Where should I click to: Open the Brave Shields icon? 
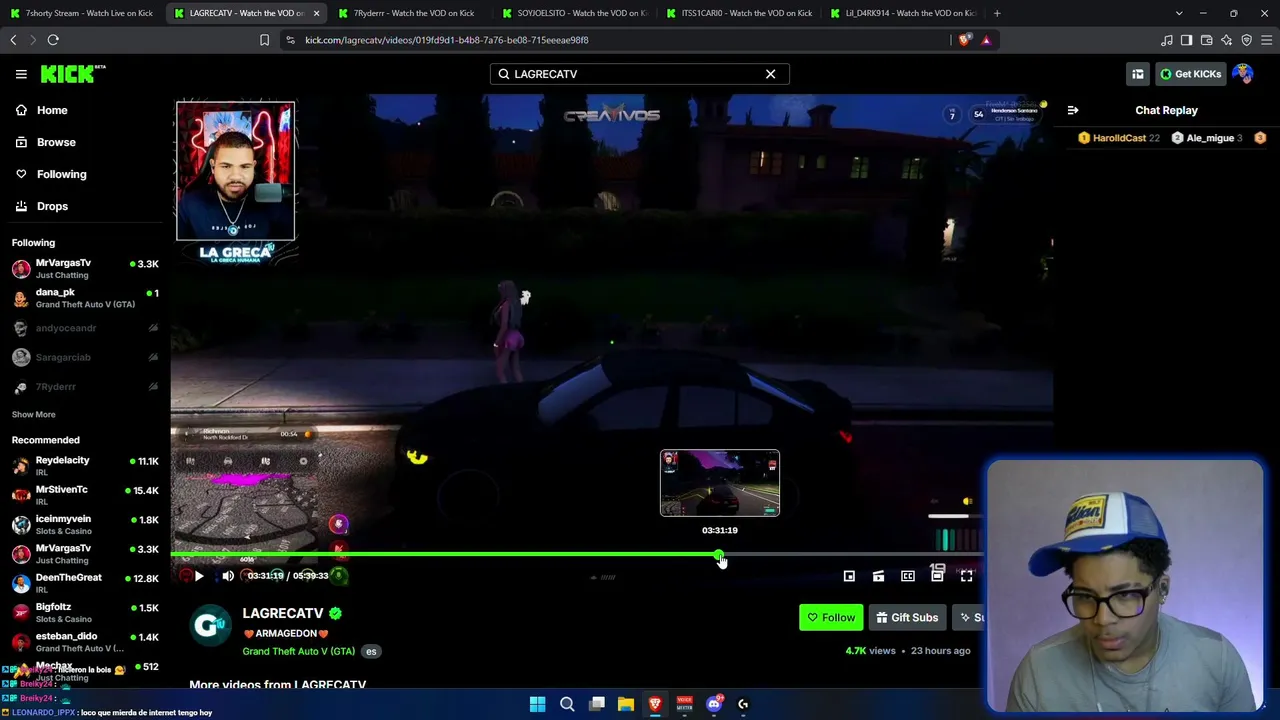tap(964, 40)
